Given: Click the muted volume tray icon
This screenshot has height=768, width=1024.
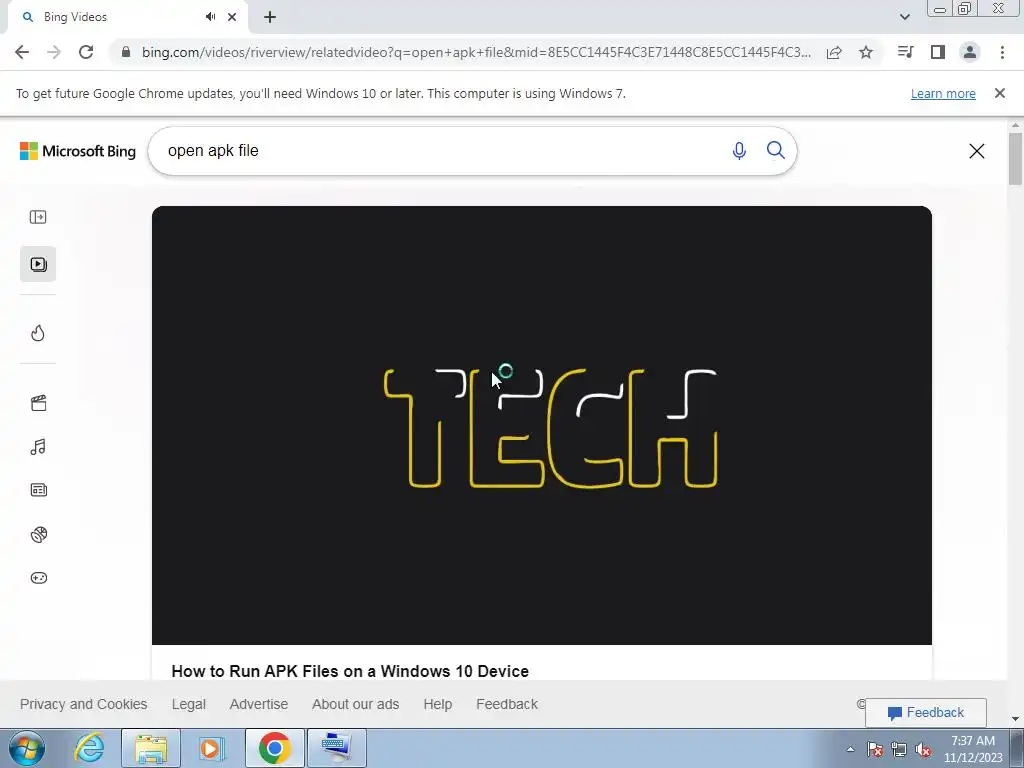Looking at the screenshot, I should pyautogui.click(x=923, y=749).
